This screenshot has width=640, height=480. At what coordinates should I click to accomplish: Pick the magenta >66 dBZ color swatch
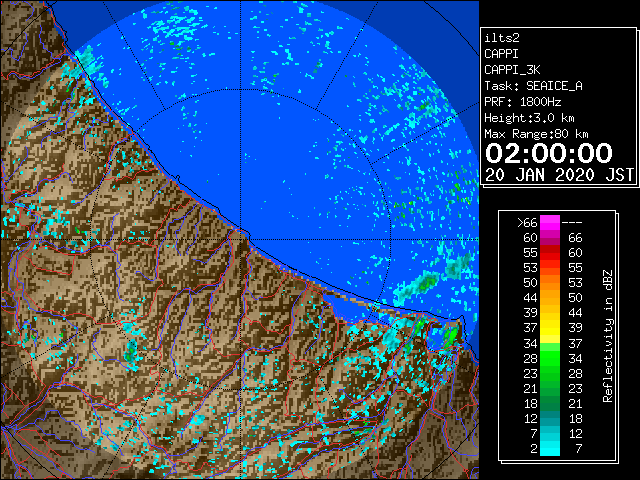pyautogui.click(x=550, y=222)
